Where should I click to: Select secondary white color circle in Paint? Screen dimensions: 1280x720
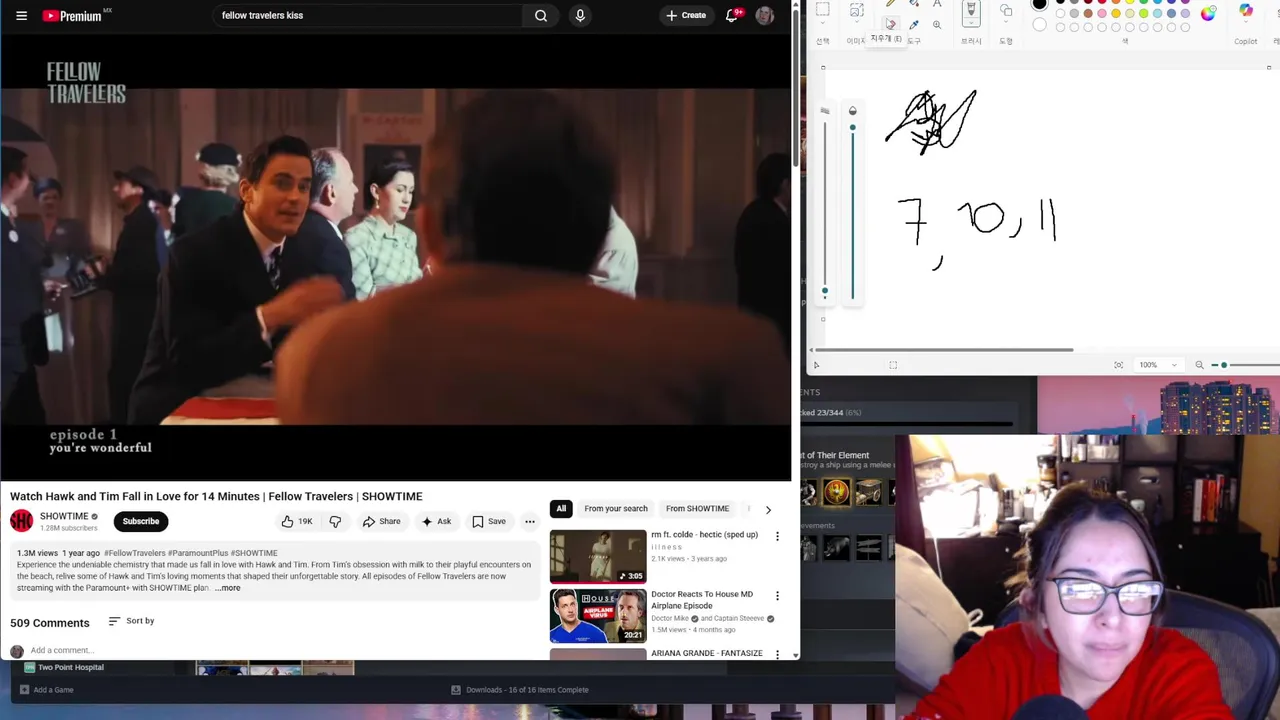[x=1040, y=25]
